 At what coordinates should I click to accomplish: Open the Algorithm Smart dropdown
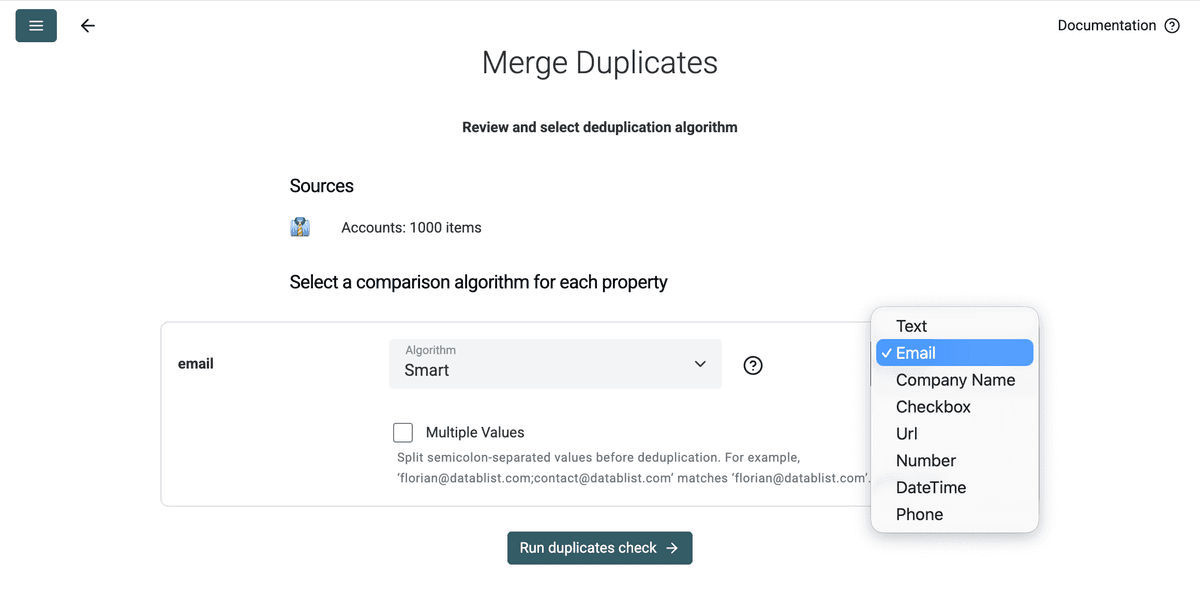[x=555, y=364]
